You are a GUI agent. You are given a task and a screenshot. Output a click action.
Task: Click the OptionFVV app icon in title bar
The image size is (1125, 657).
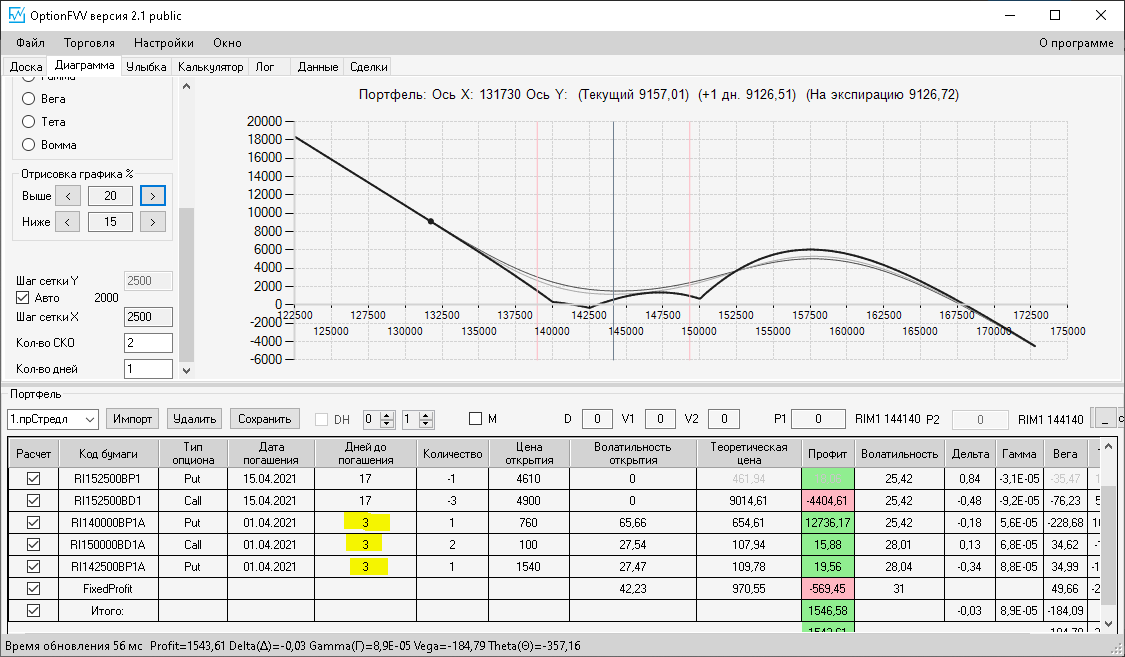click(x=16, y=15)
